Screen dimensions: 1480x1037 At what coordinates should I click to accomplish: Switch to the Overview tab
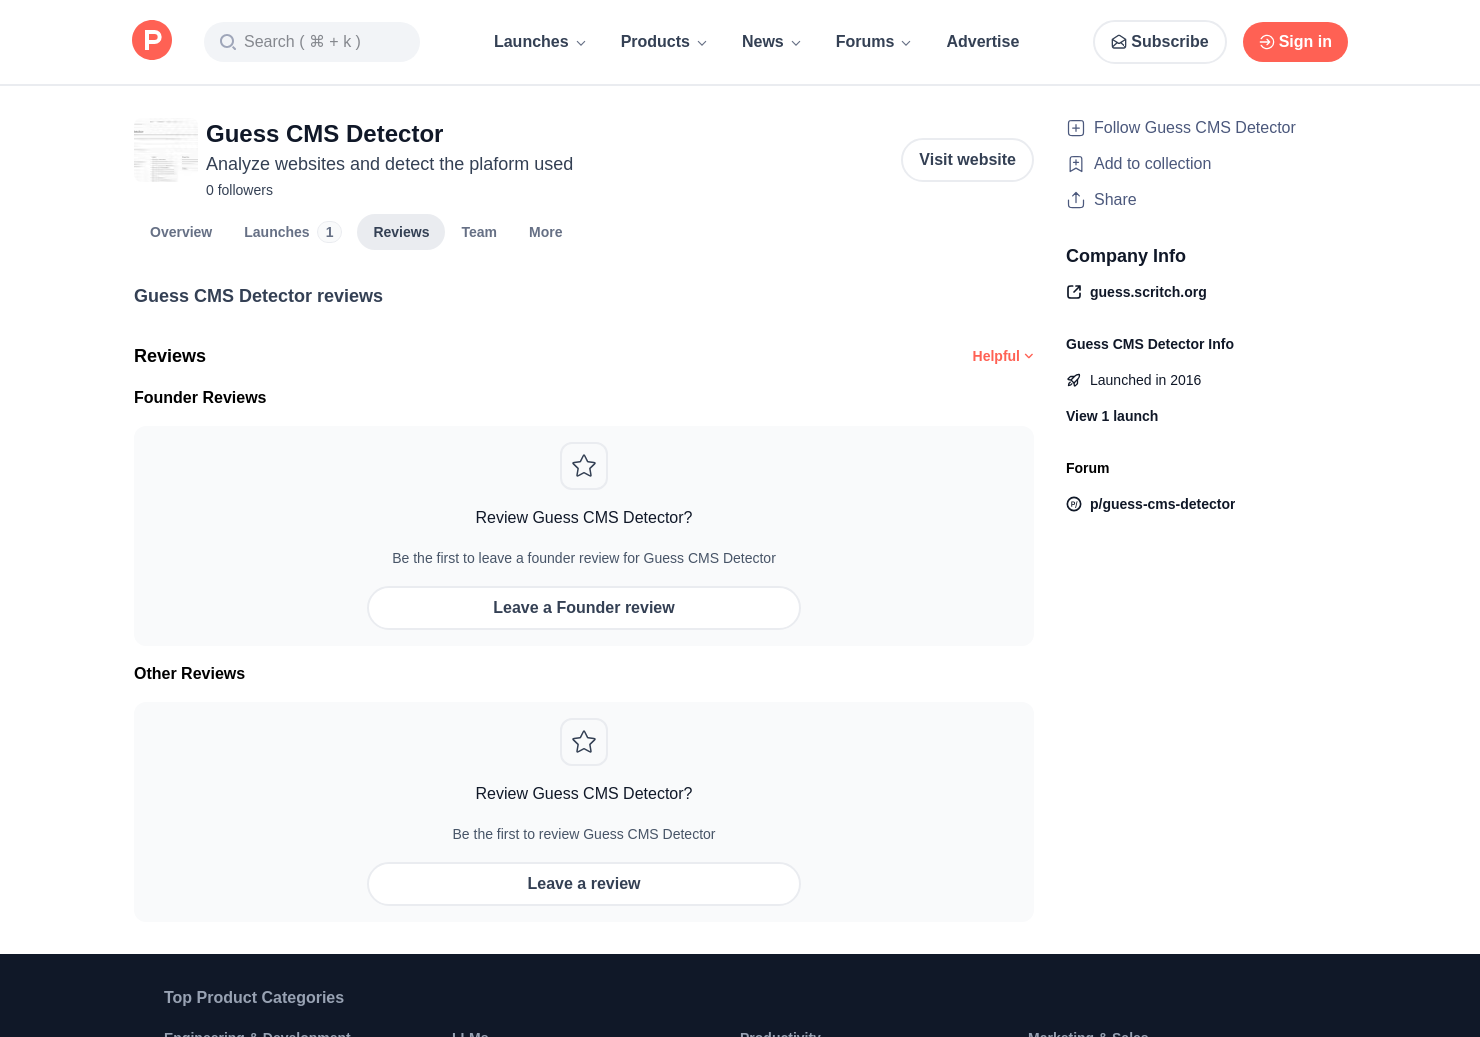(x=181, y=232)
